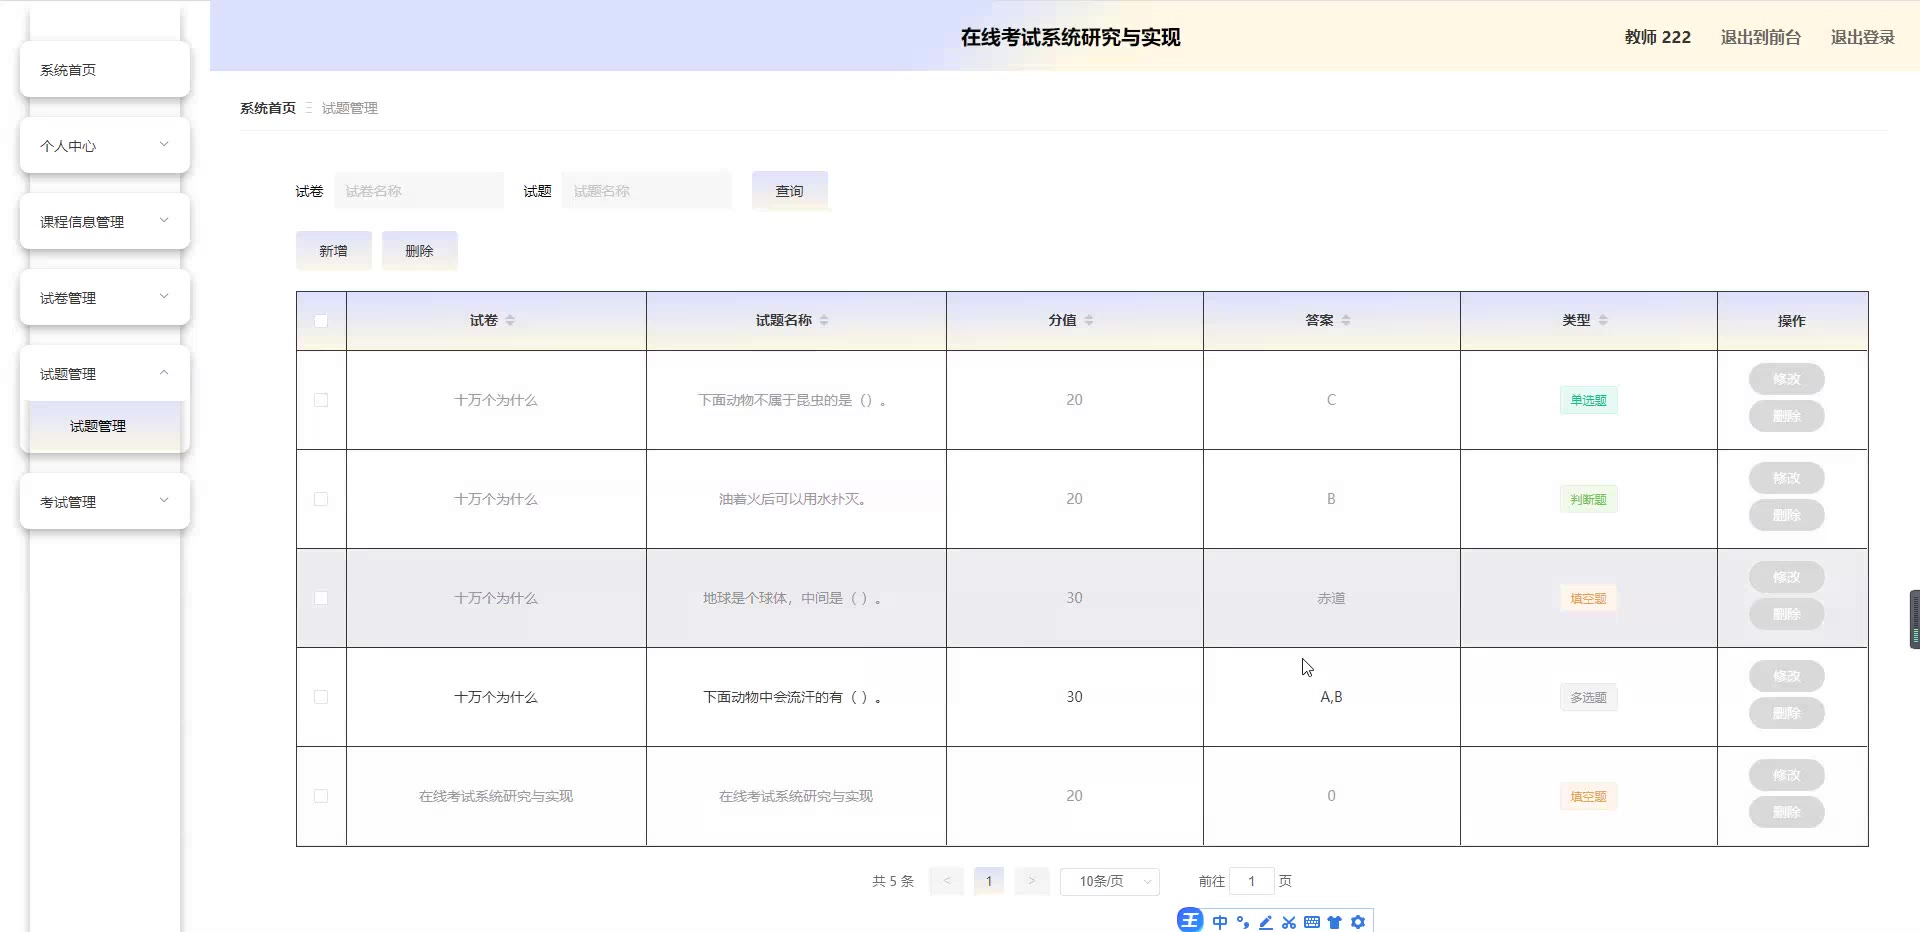Click the 新增 button to add question
The width and height of the screenshot is (1920, 932).
coord(333,251)
